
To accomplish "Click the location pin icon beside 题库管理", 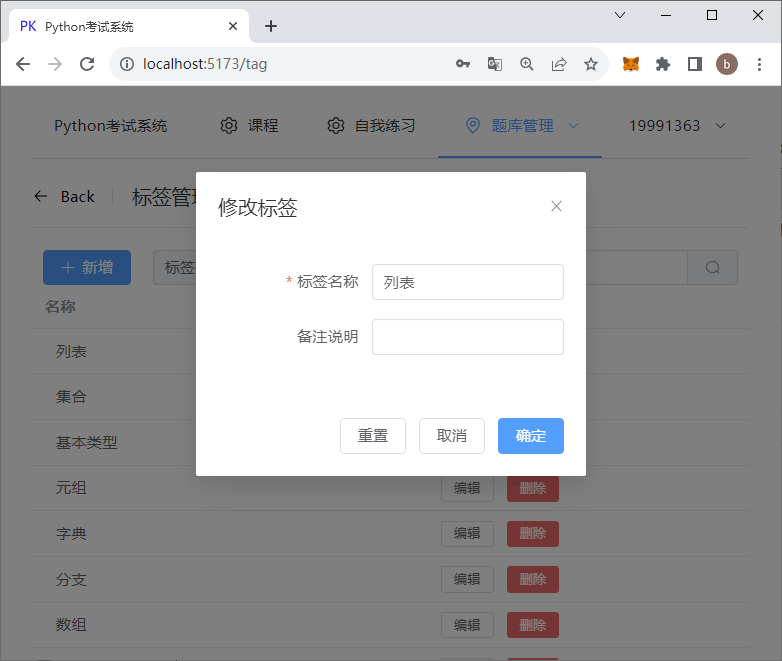I will 473,126.
